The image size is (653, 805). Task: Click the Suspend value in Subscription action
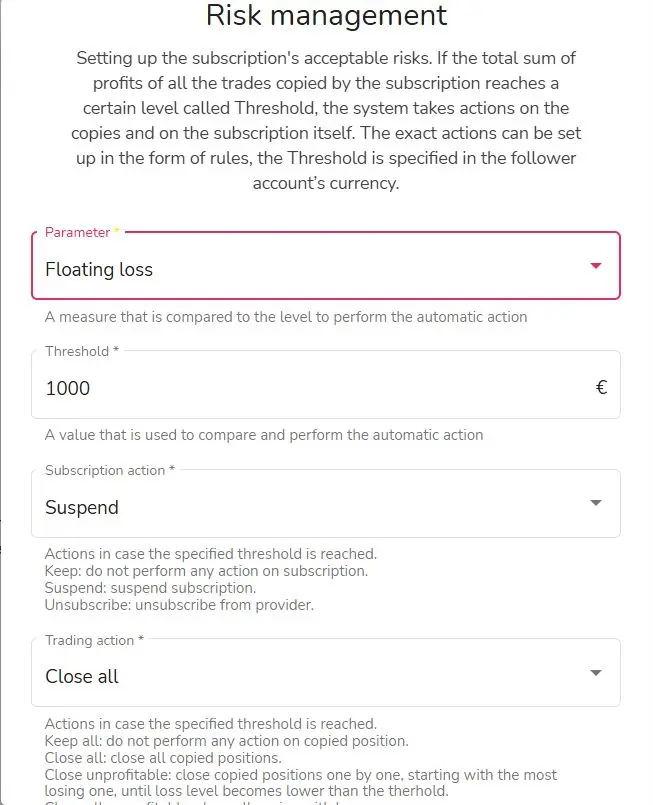pyautogui.click(x=80, y=507)
